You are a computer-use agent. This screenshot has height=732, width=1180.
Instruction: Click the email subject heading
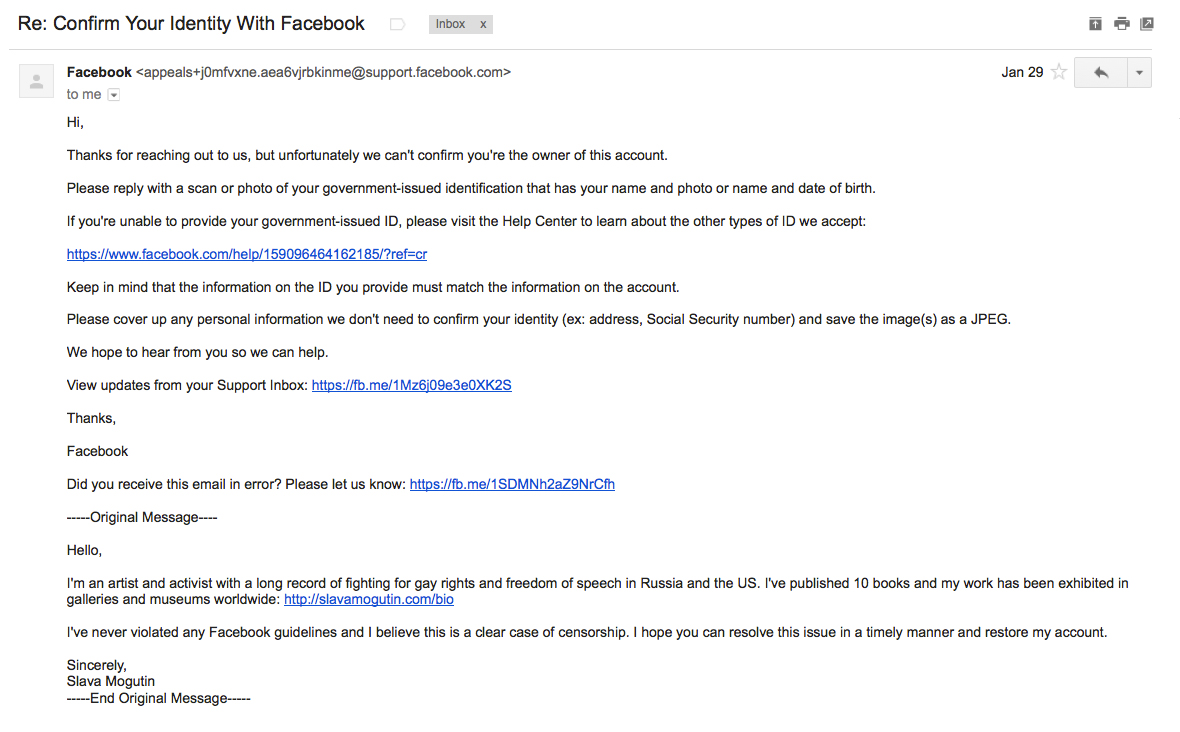[191, 24]
